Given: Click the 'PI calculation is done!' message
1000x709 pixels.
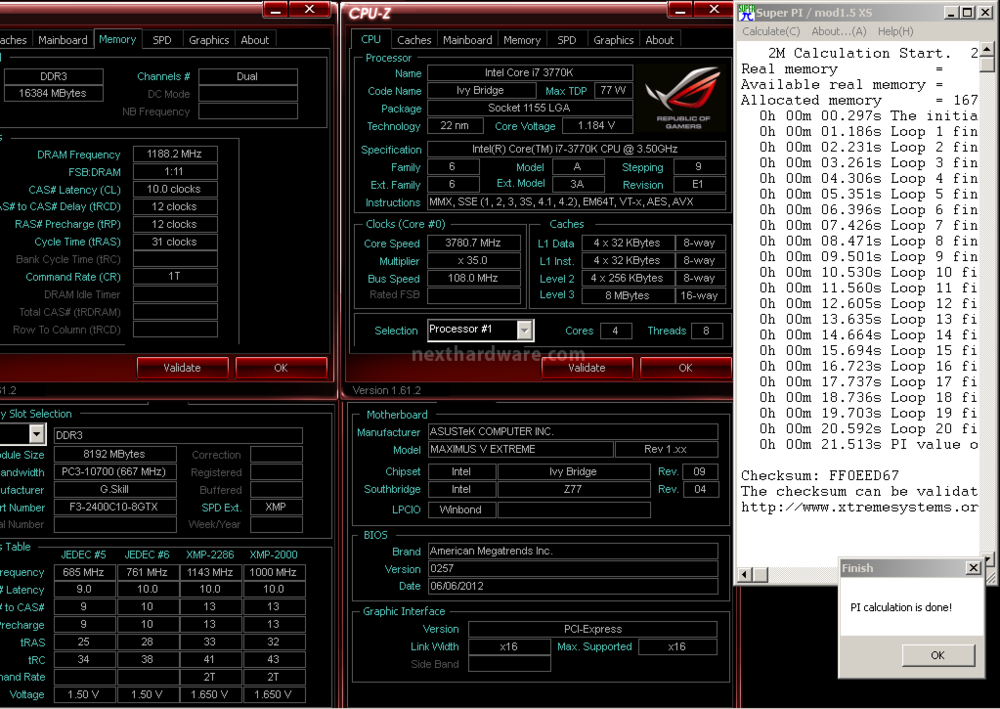Looking at the screenshot, I should [x=901, y=608].
